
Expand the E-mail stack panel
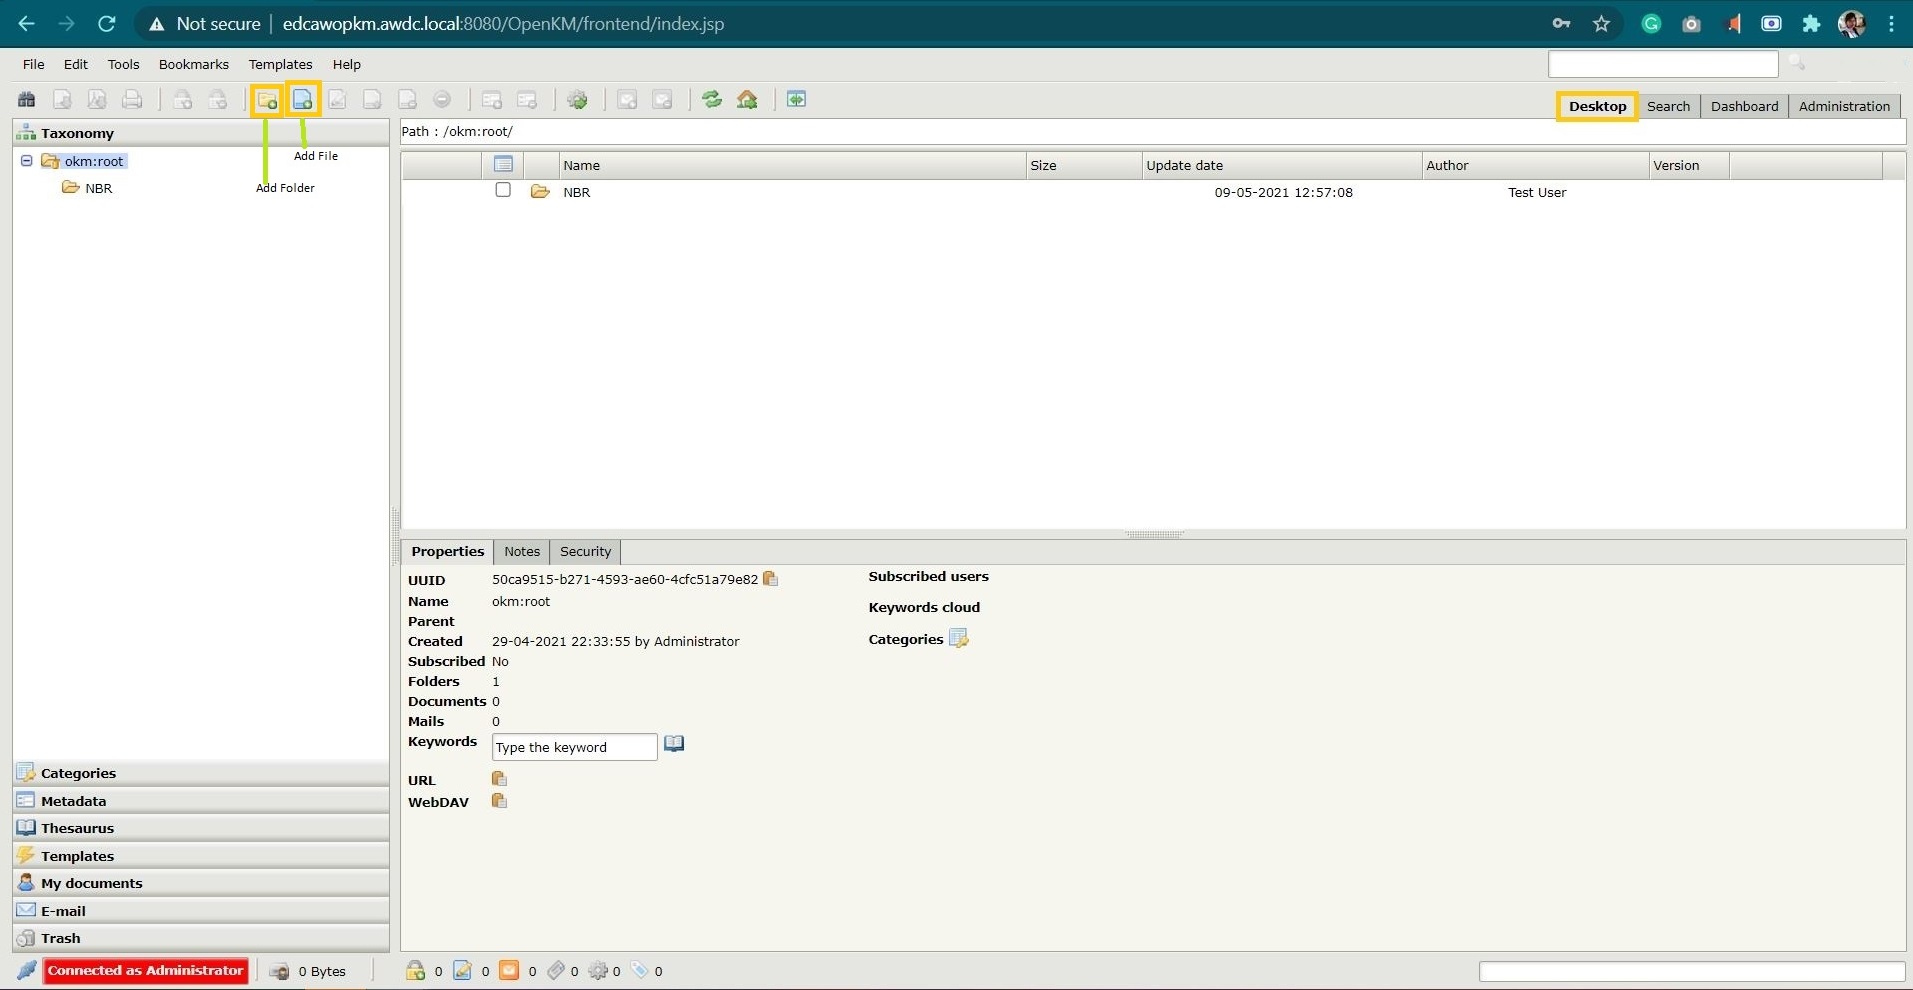click(201, 911)
